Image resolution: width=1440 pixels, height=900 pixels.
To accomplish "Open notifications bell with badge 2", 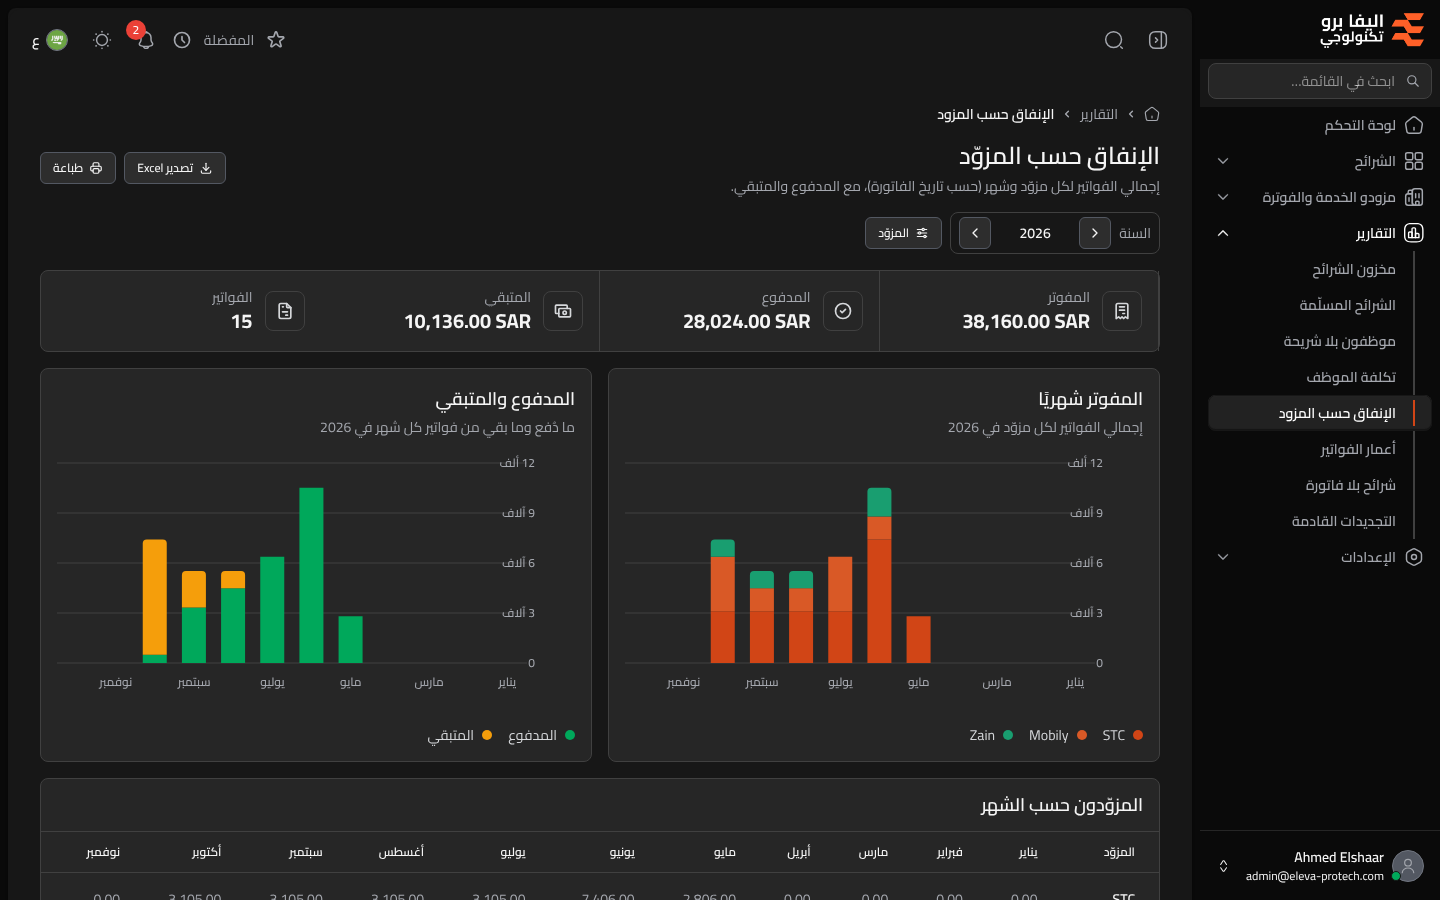I will coord(145,40).
